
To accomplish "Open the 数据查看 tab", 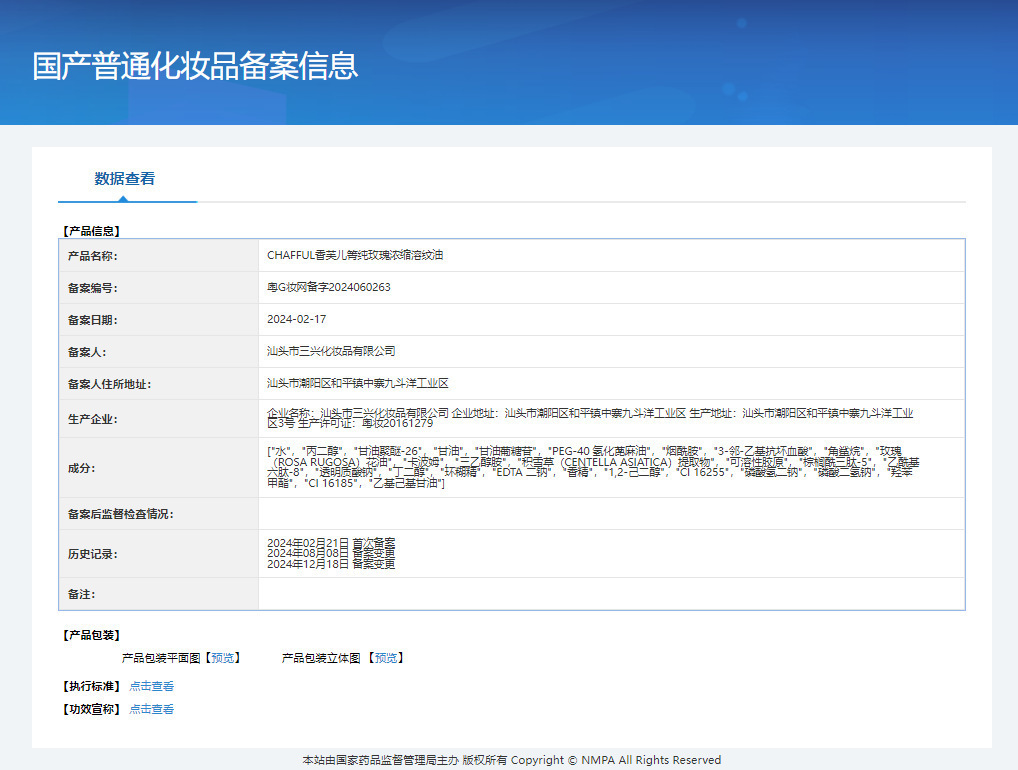I will click(x=125, y=179).
